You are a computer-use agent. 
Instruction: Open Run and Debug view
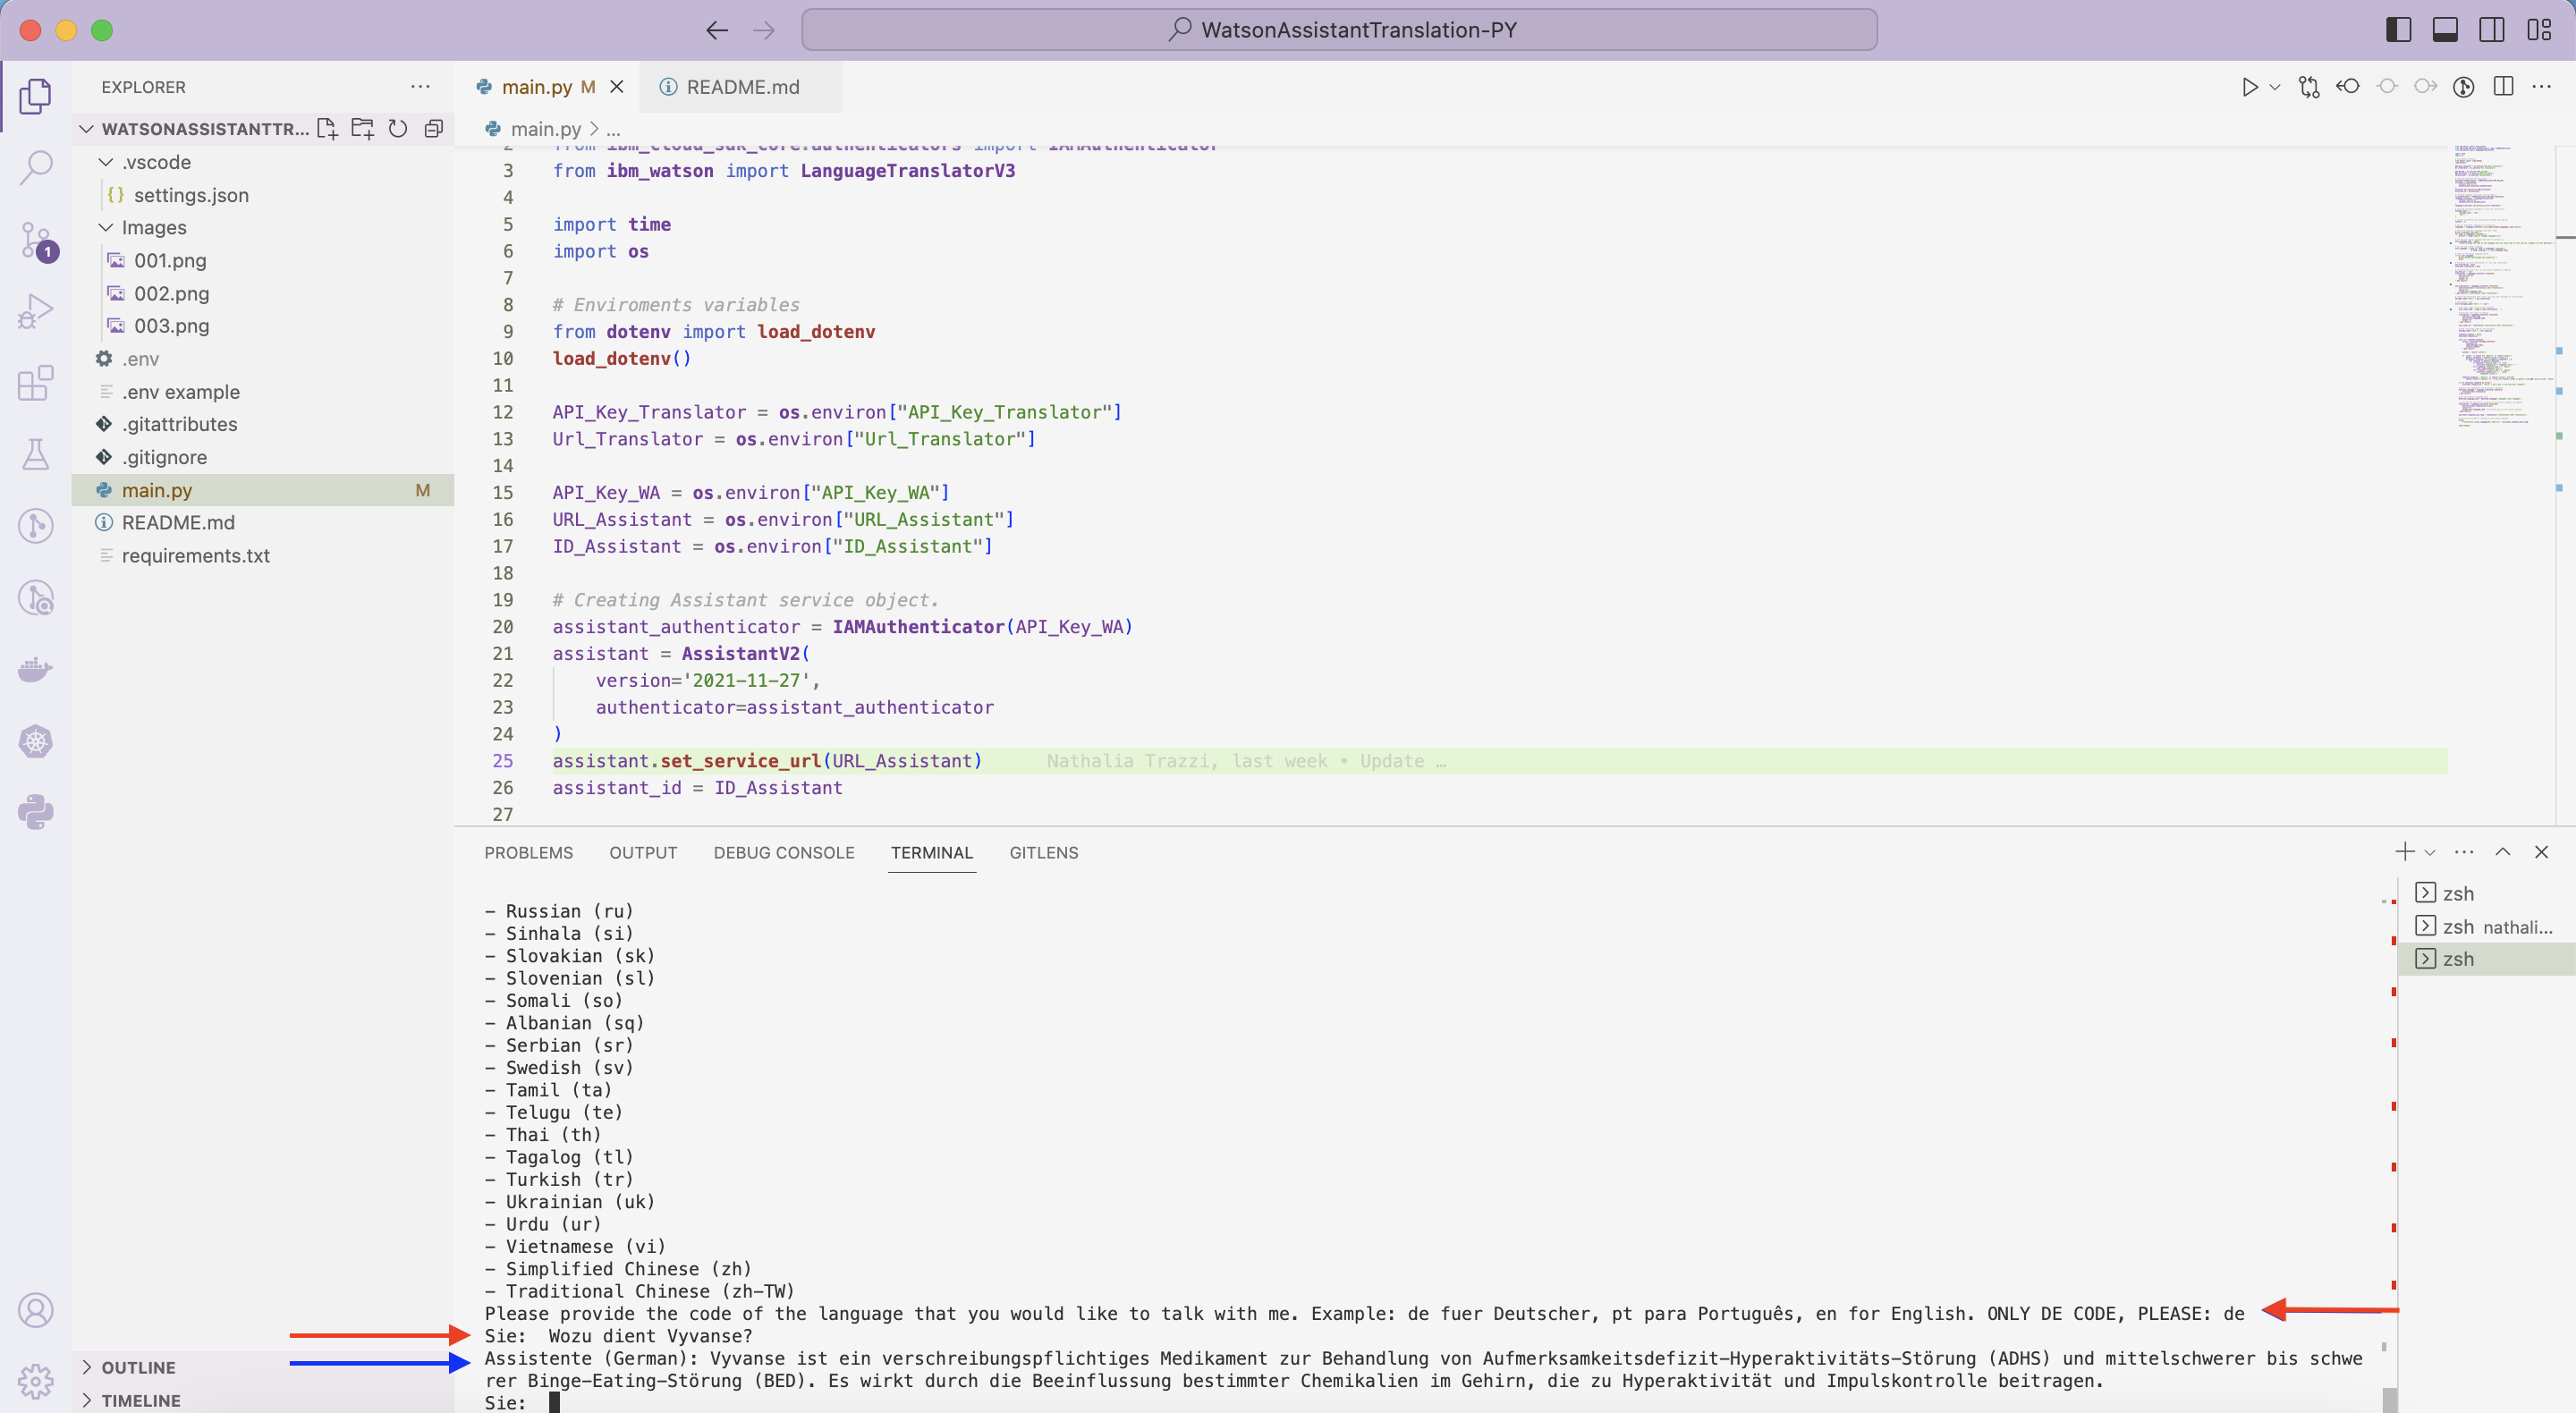point(36,311)
